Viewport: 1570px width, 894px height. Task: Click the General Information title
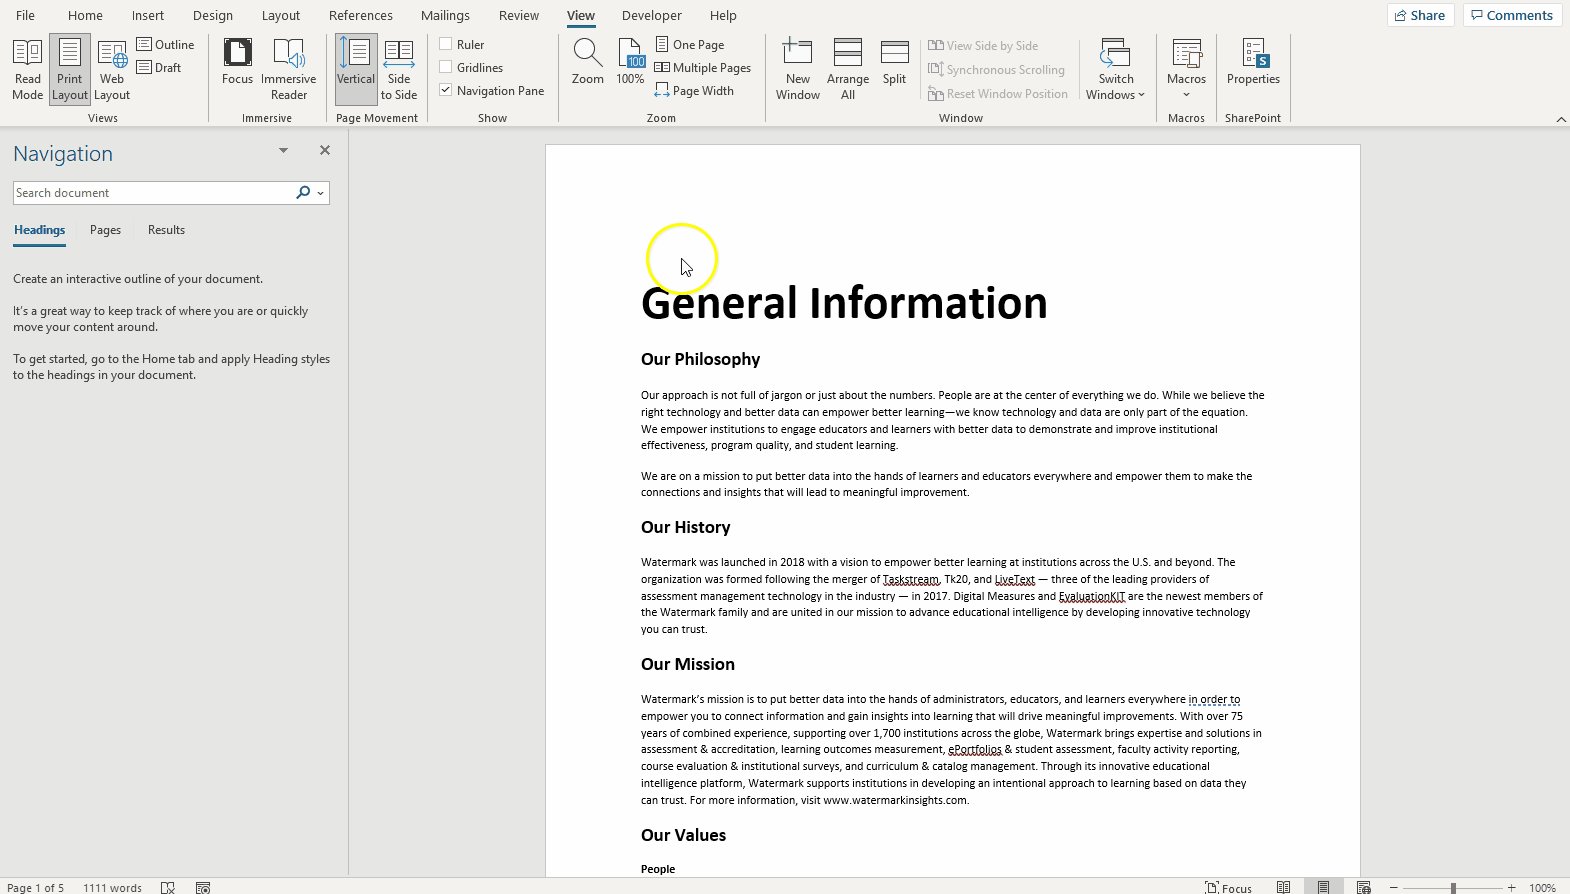(x=844, y=304)
